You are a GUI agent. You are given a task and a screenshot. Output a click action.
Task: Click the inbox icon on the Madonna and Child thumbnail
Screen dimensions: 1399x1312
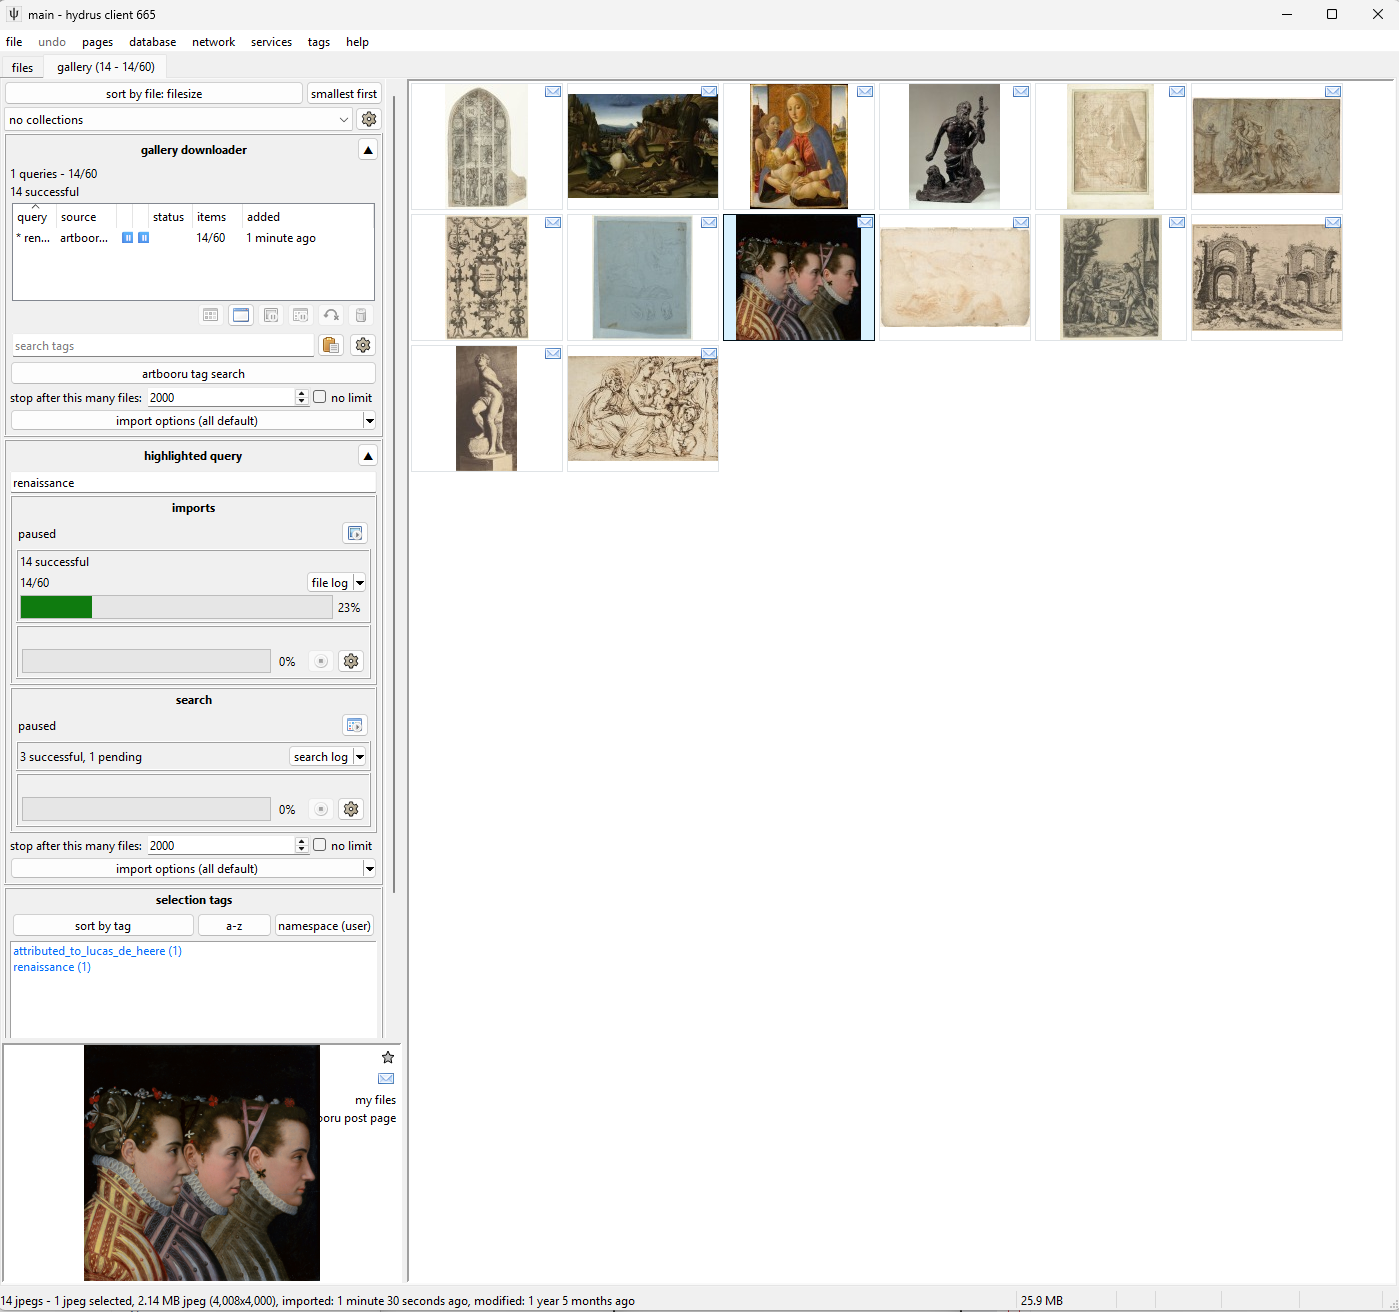tap(865, 92)
